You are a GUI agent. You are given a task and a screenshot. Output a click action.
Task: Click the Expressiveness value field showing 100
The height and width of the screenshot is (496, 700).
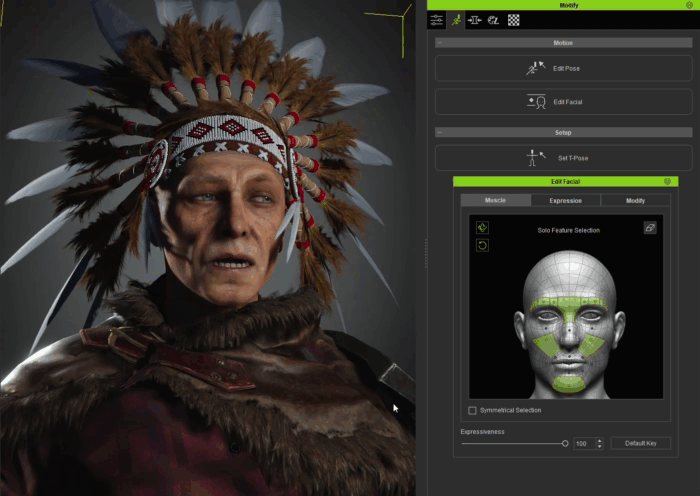tap(585, 443)
